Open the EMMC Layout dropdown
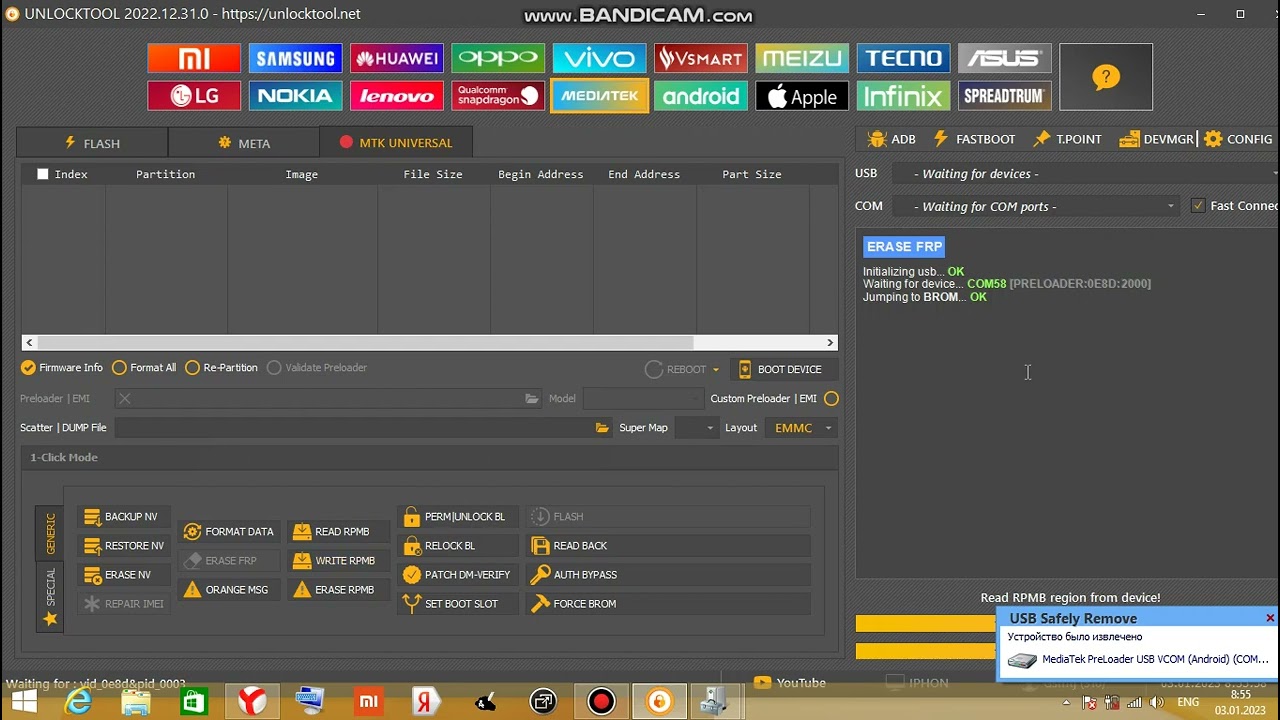Screen dimensions: 1280x720 (803, 428)
